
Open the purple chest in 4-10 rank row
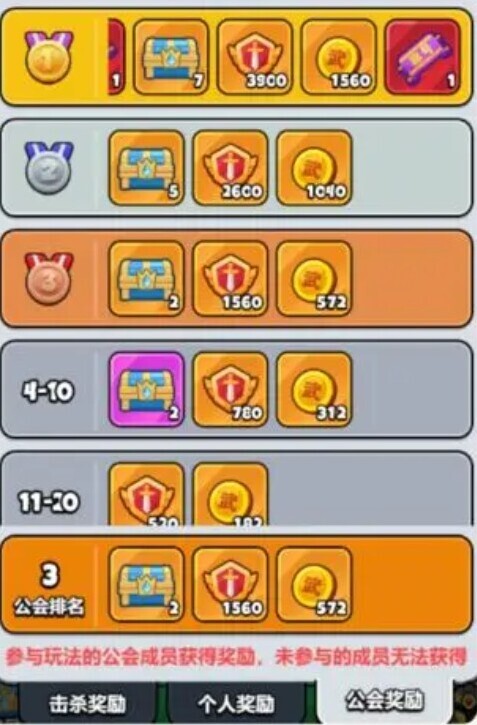(x=147, y=389)
